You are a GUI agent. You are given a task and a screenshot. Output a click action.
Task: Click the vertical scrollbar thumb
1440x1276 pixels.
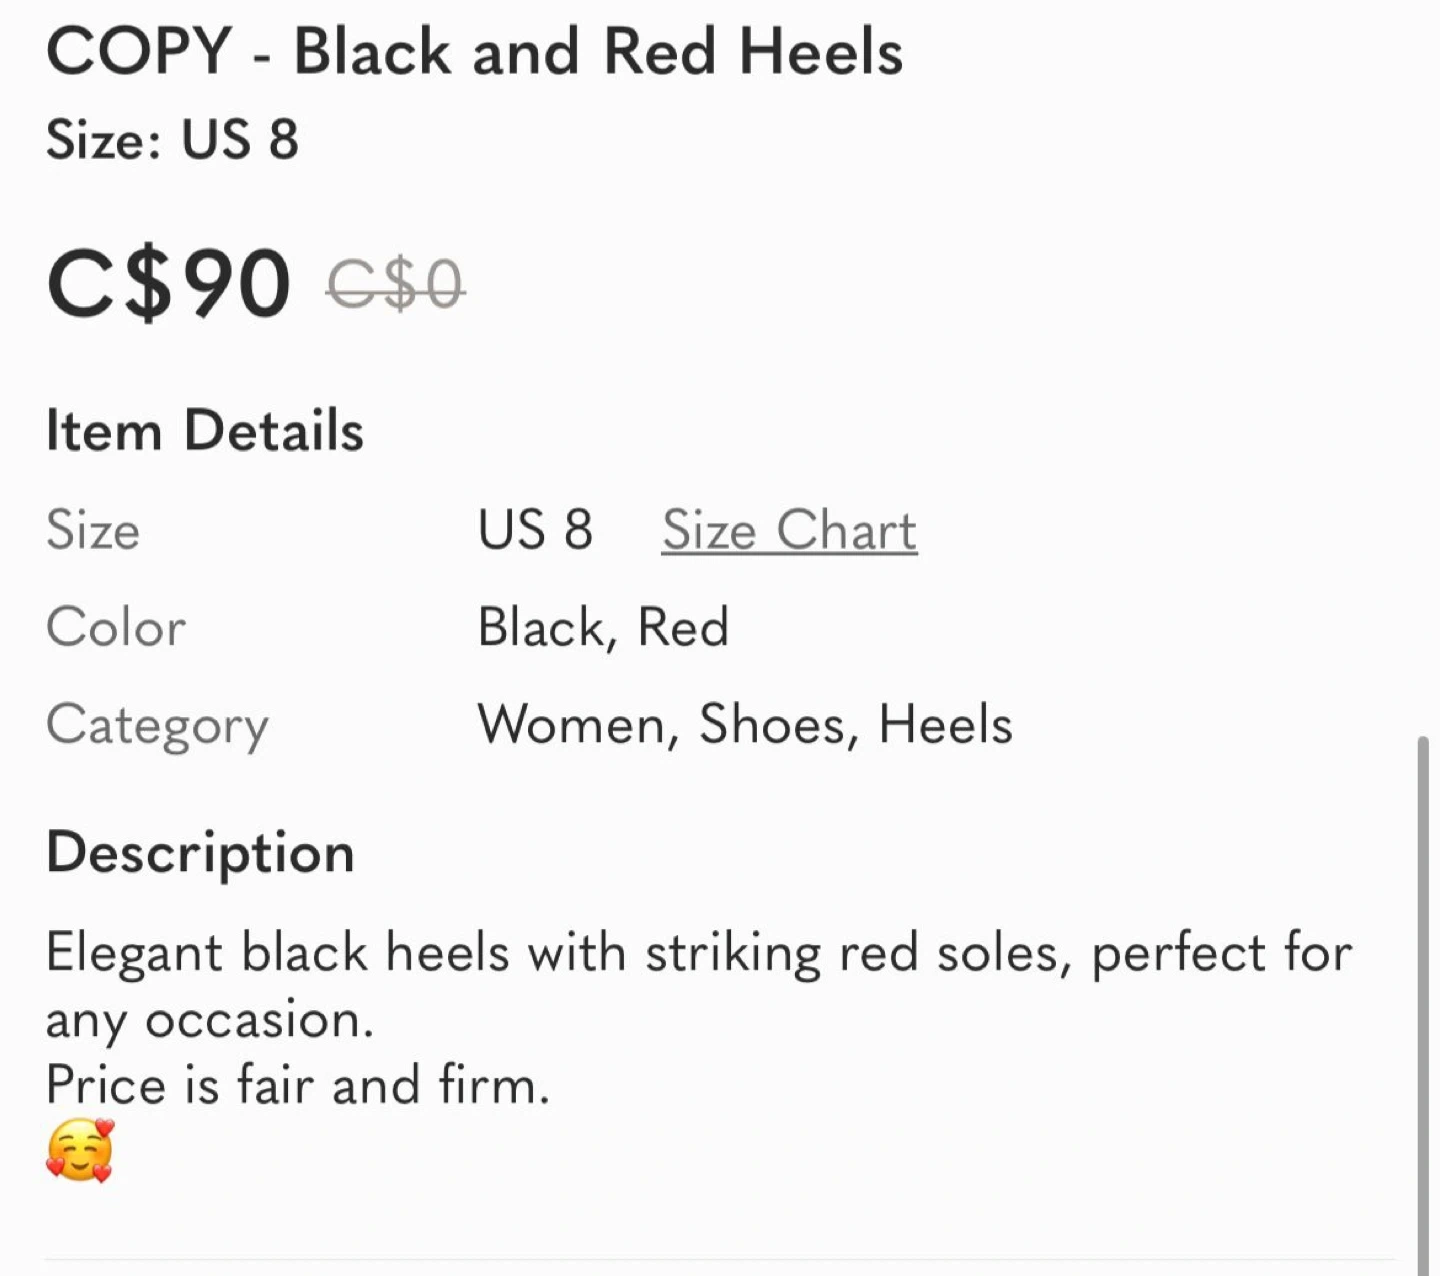coord(1423,1000)
